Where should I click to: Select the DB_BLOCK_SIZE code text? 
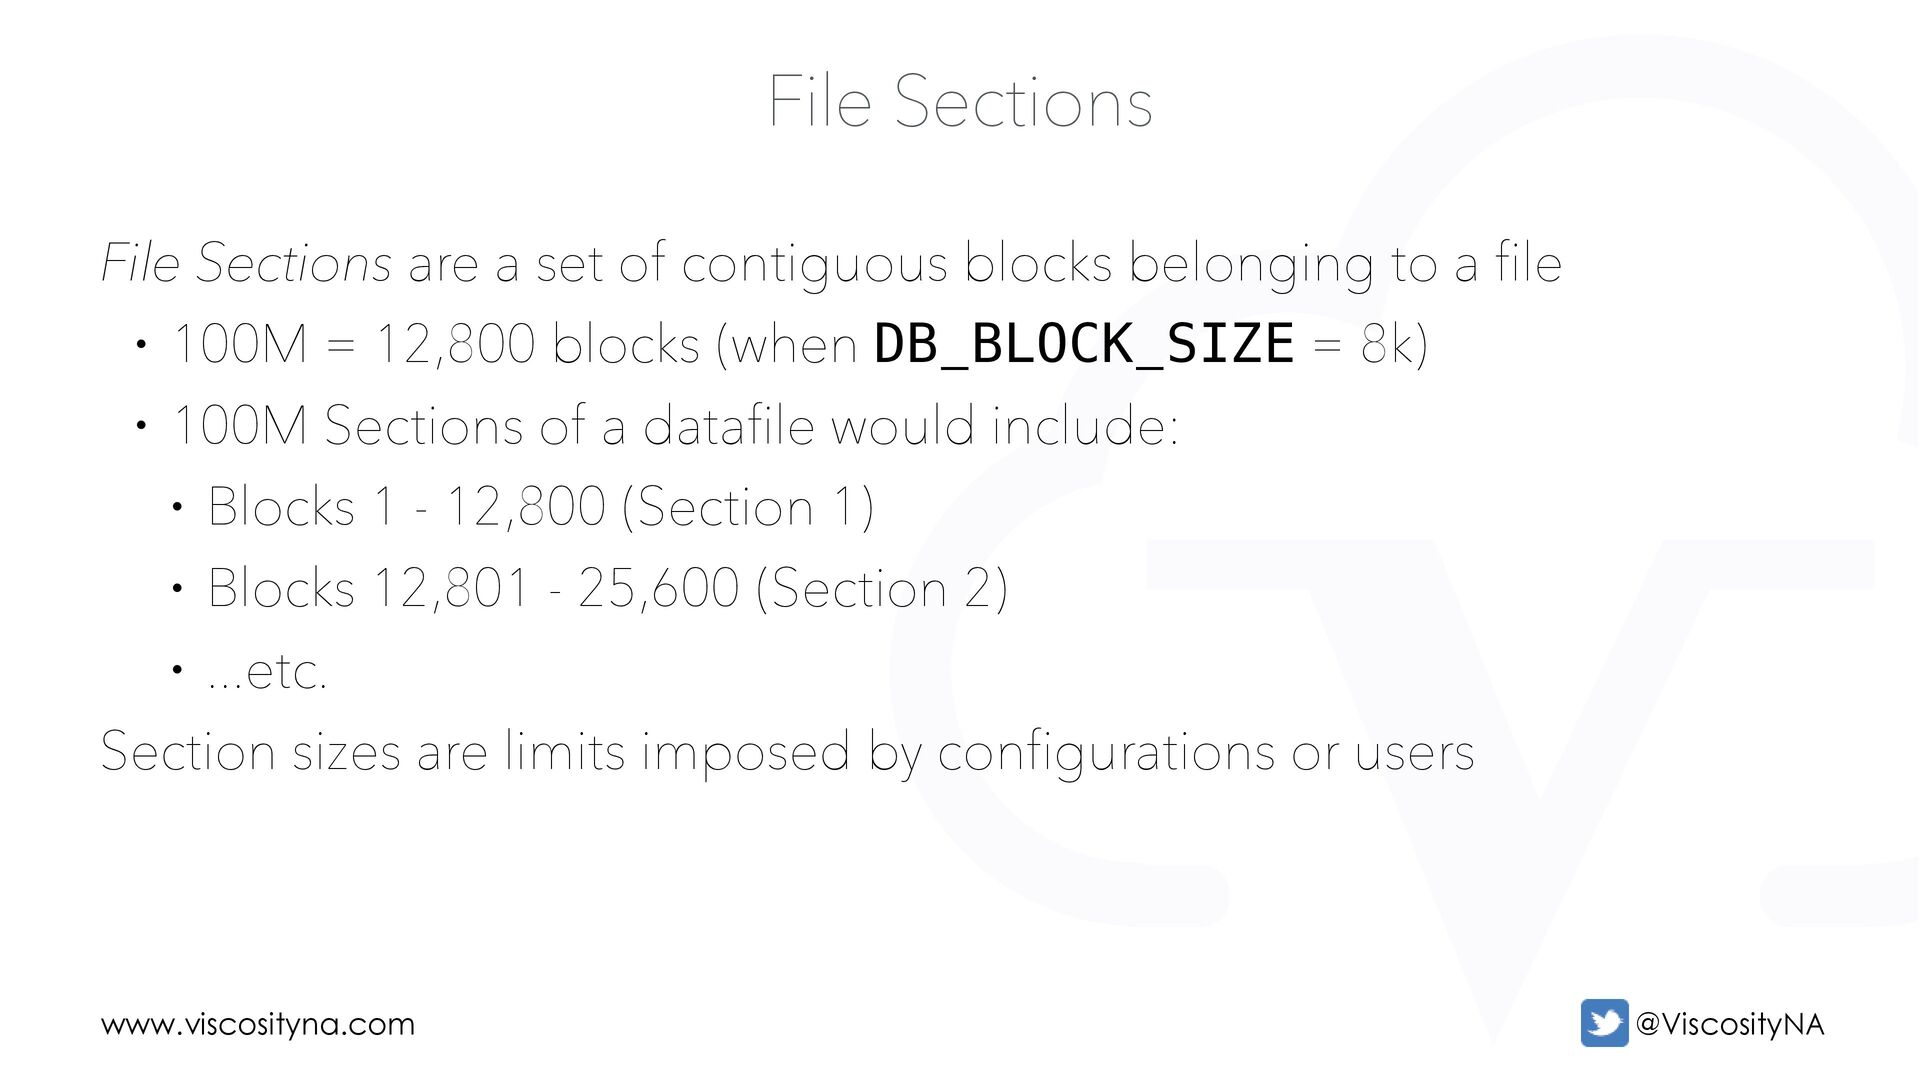click(x=1084, y=343)
